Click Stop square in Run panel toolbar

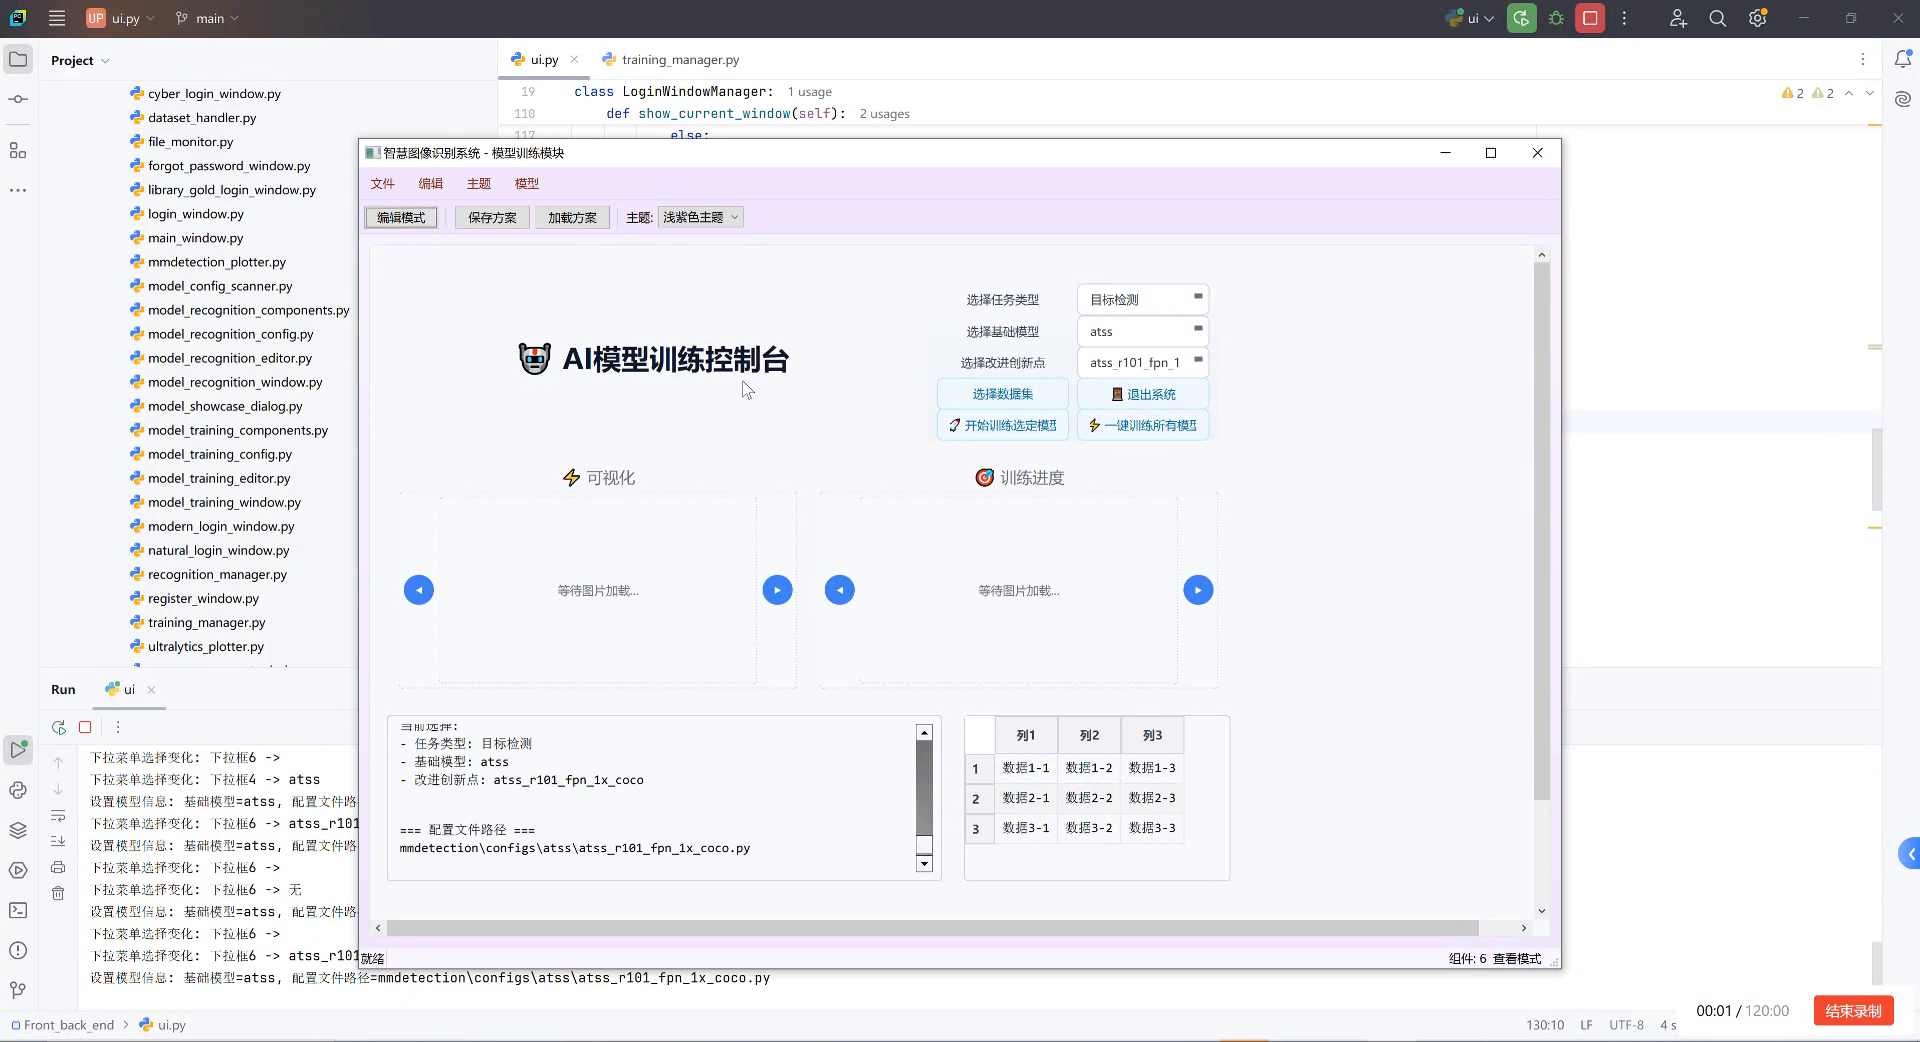point(85,727)
